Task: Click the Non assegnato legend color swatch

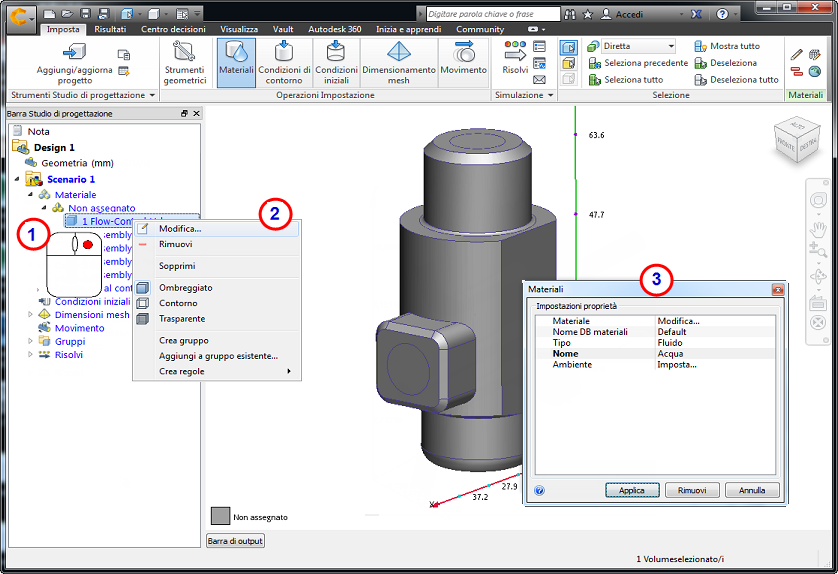Action: [220, 516]
